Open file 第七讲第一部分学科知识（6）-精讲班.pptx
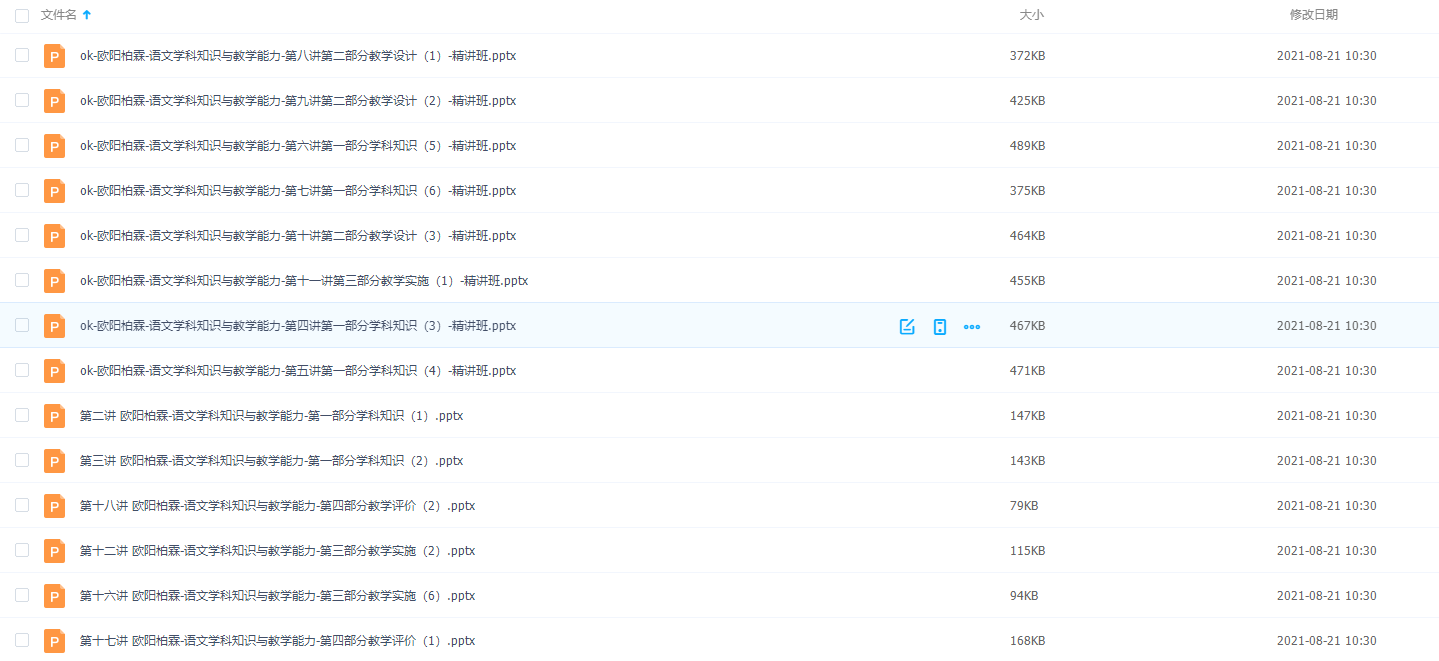Screen dimensions: 1439x661 tap(298, 191)
